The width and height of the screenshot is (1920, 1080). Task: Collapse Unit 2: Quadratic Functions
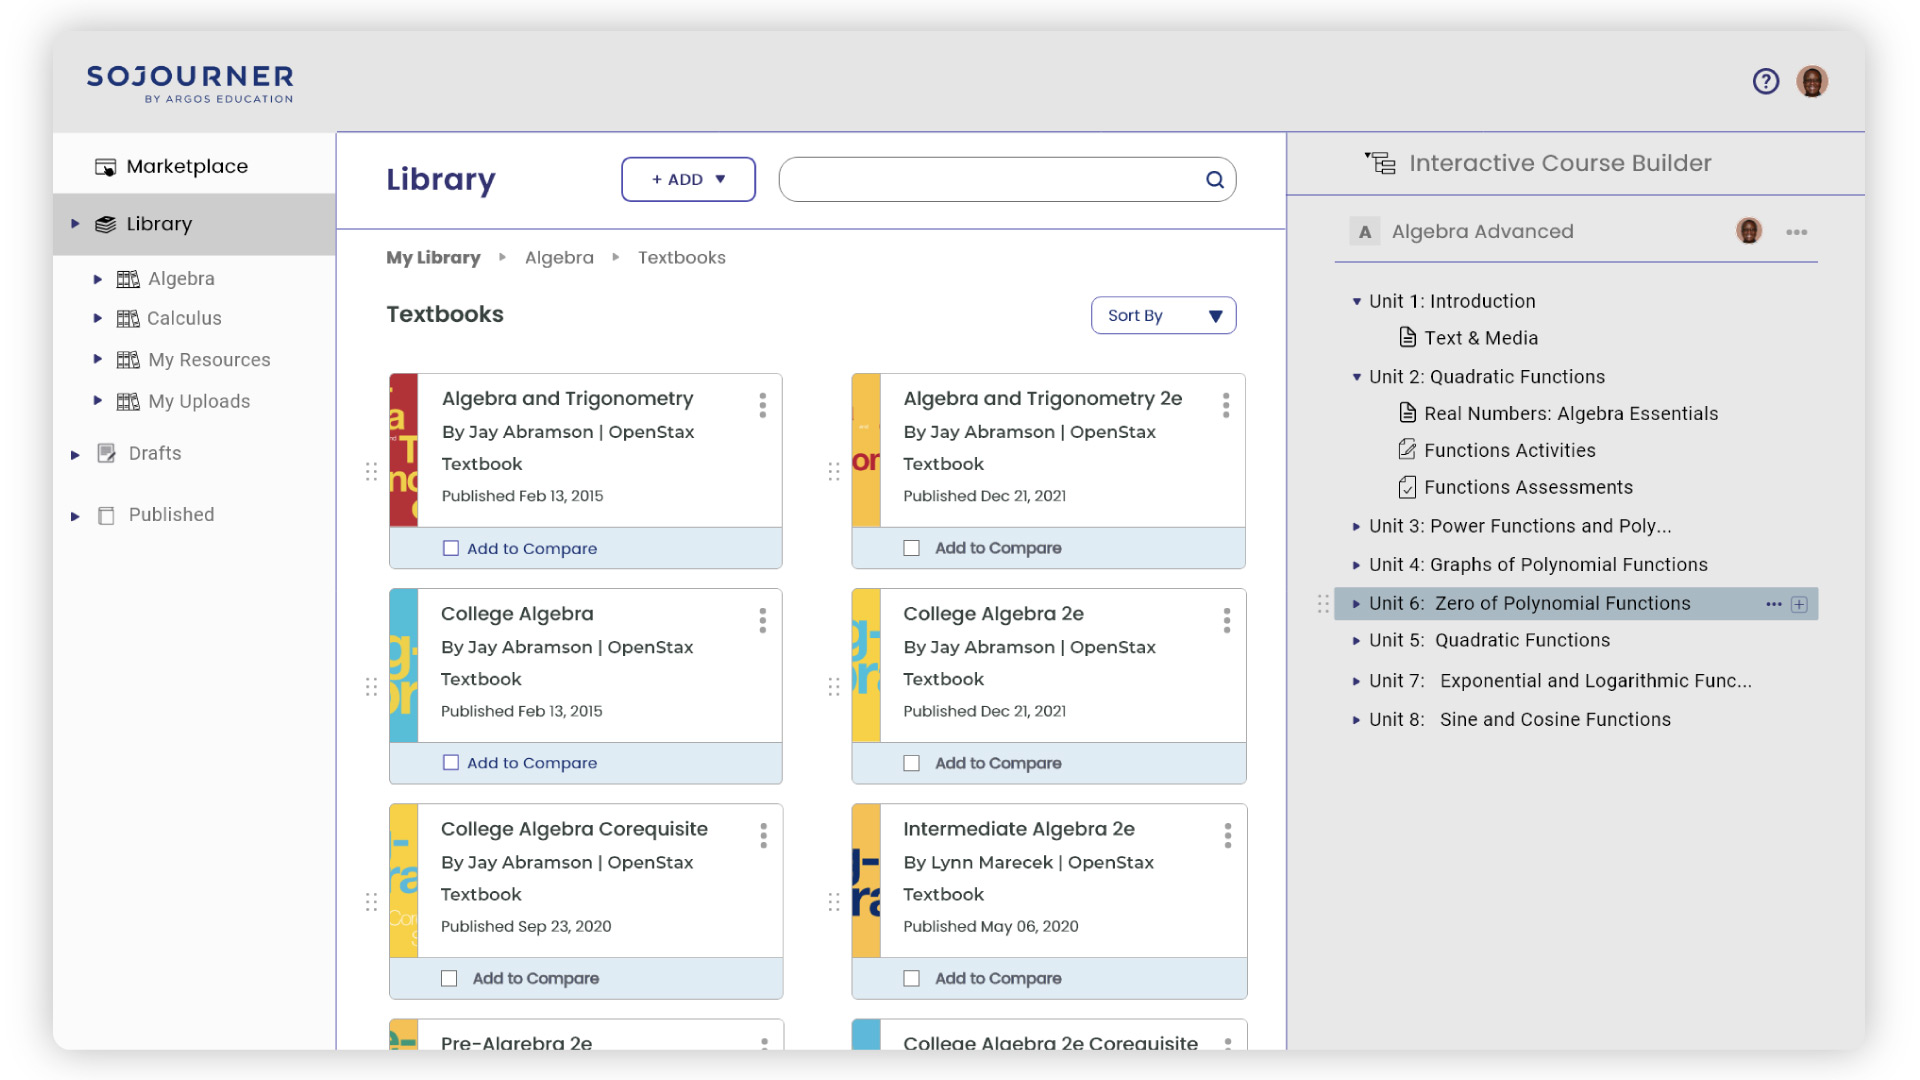pyautogui.click(x=1357, y=377)
